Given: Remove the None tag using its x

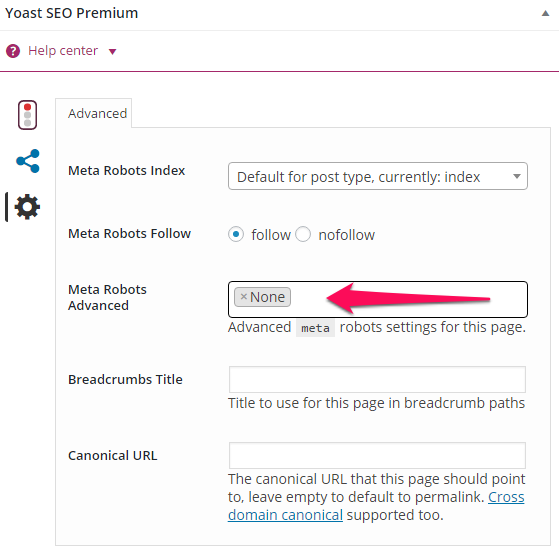Looking at the screenshot, I should [243, 297].
